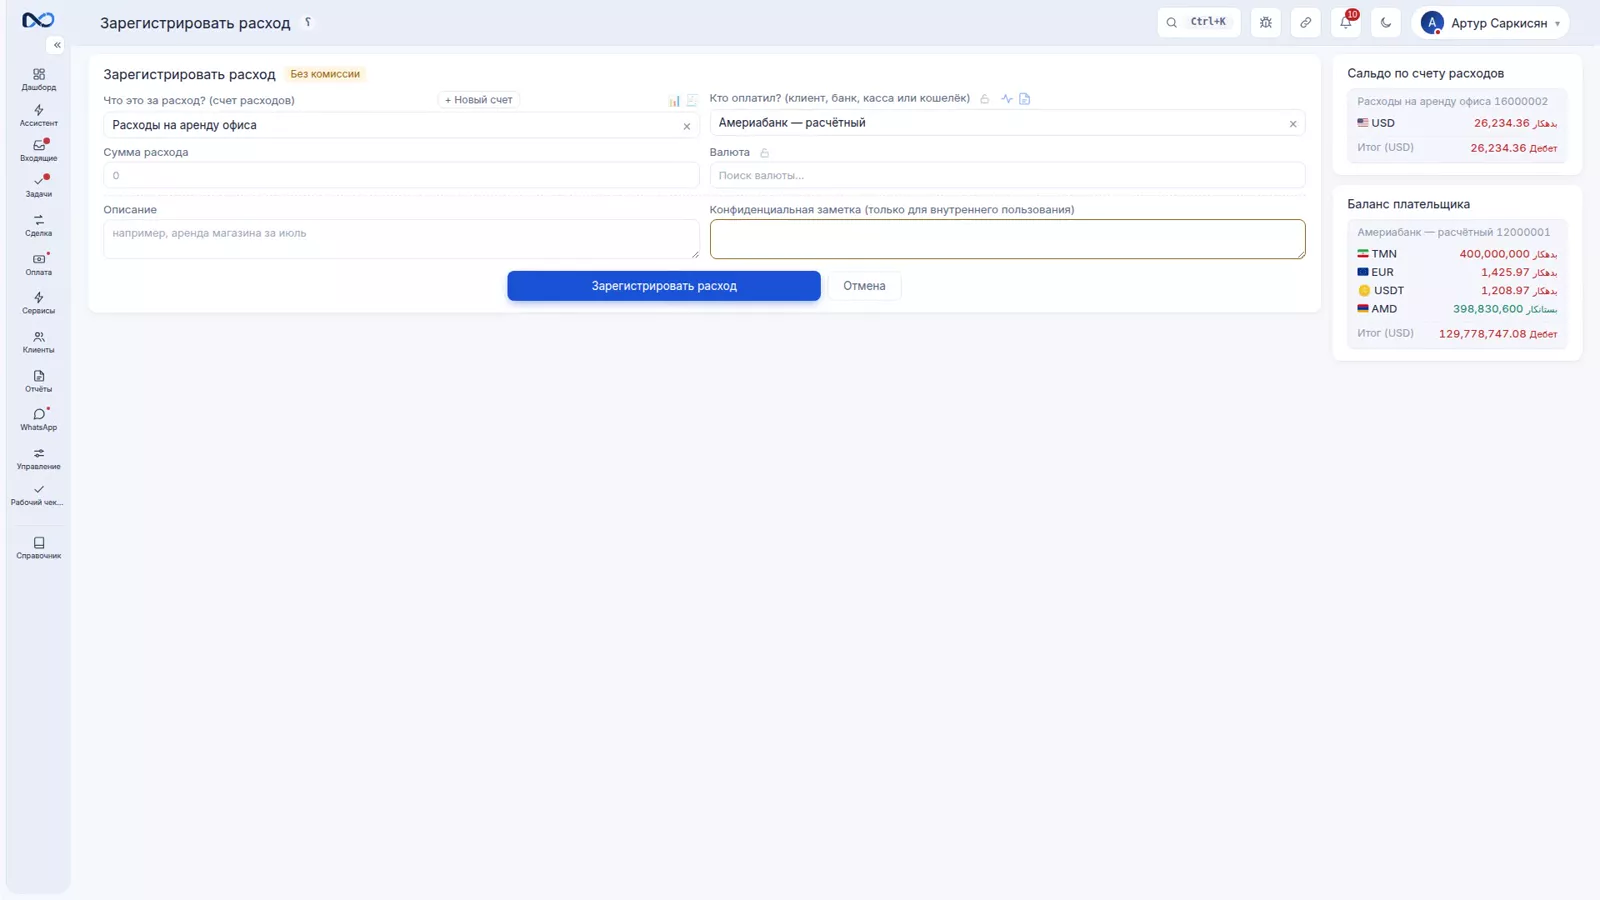
Task: Click the help icon beside the page title
Action: click(x=308, y=22)
